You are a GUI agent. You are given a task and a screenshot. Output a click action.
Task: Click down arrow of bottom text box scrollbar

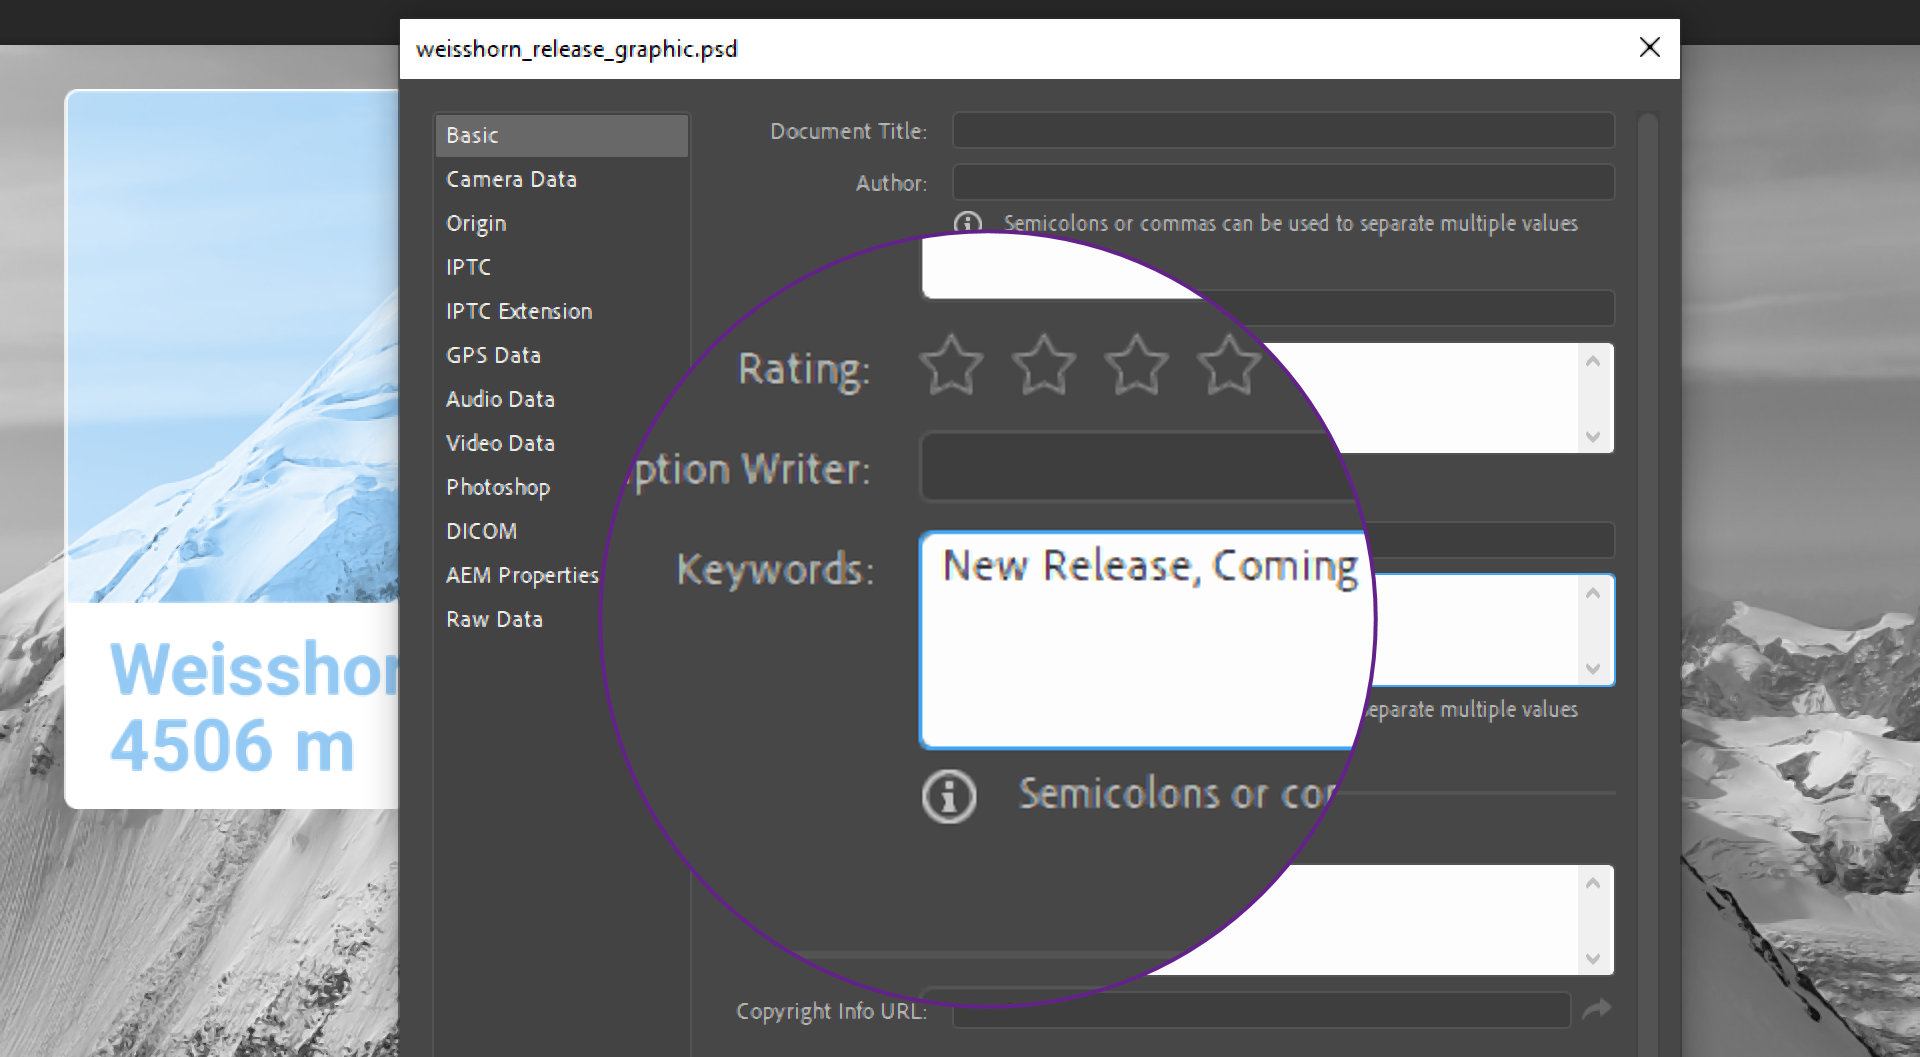tap(1593, 959)
